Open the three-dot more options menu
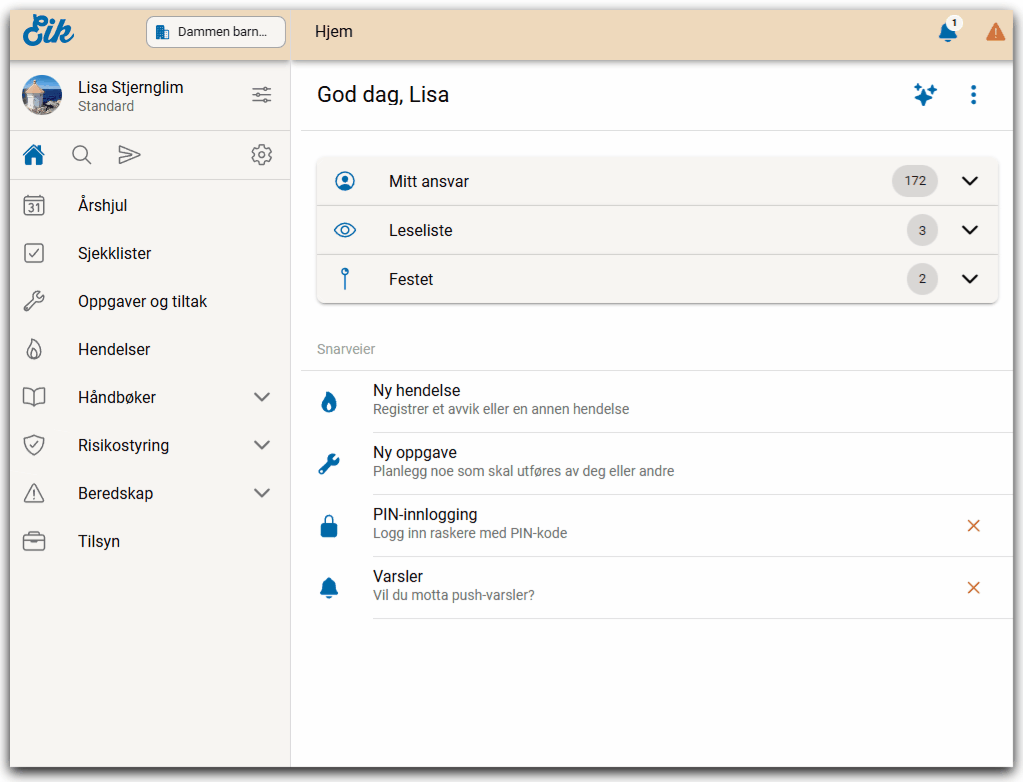Image resolution: width=1023 pixels, height=782 pixels. click(x=973, y=95)
